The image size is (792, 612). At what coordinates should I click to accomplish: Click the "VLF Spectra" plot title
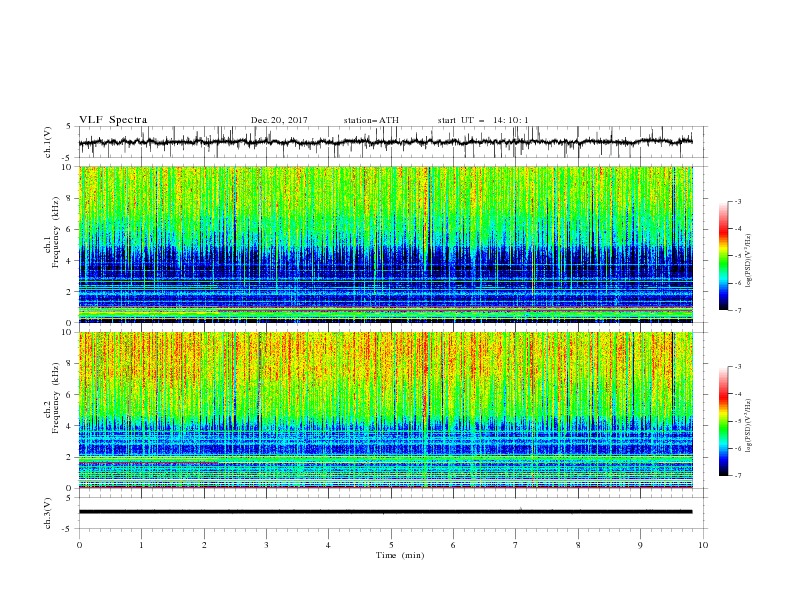(x=113, y=120)
